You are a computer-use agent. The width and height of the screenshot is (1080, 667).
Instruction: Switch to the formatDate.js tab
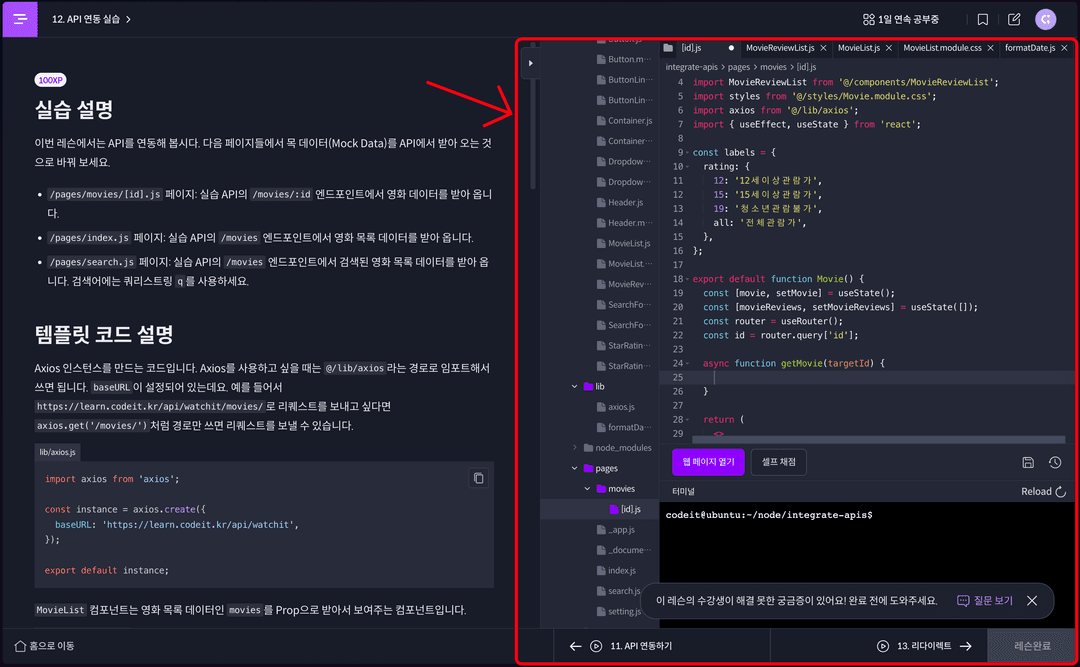pyautogui.click(x=1030, y=48)
